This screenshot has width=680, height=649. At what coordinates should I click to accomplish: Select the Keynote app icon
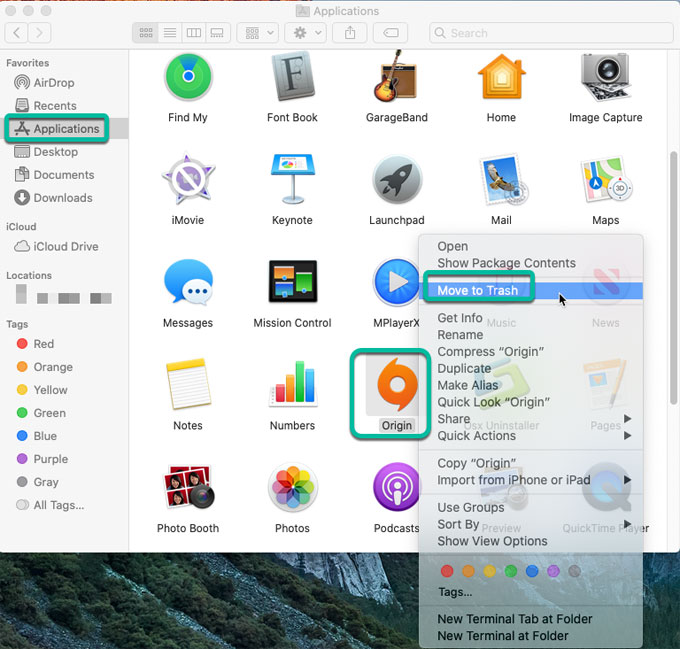click(292, 180)
